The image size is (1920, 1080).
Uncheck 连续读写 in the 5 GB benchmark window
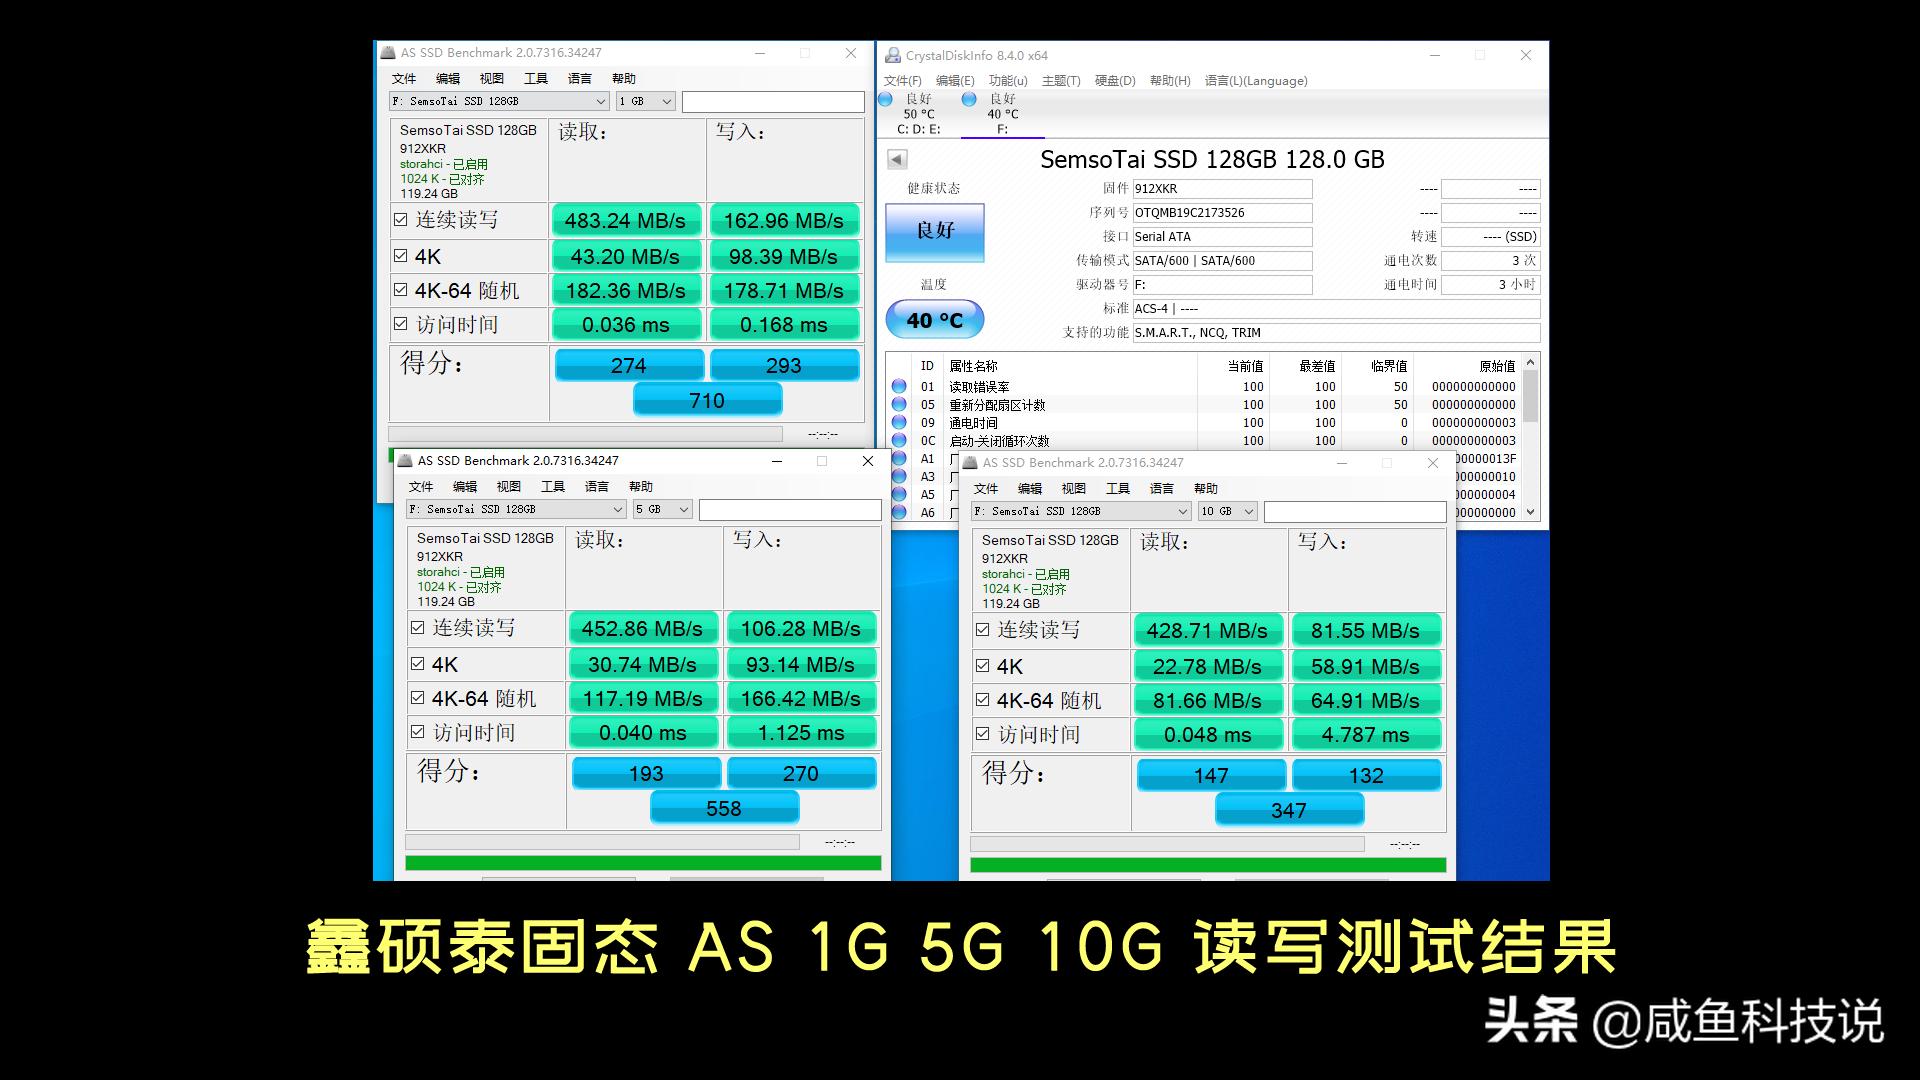tap(417, 628)
